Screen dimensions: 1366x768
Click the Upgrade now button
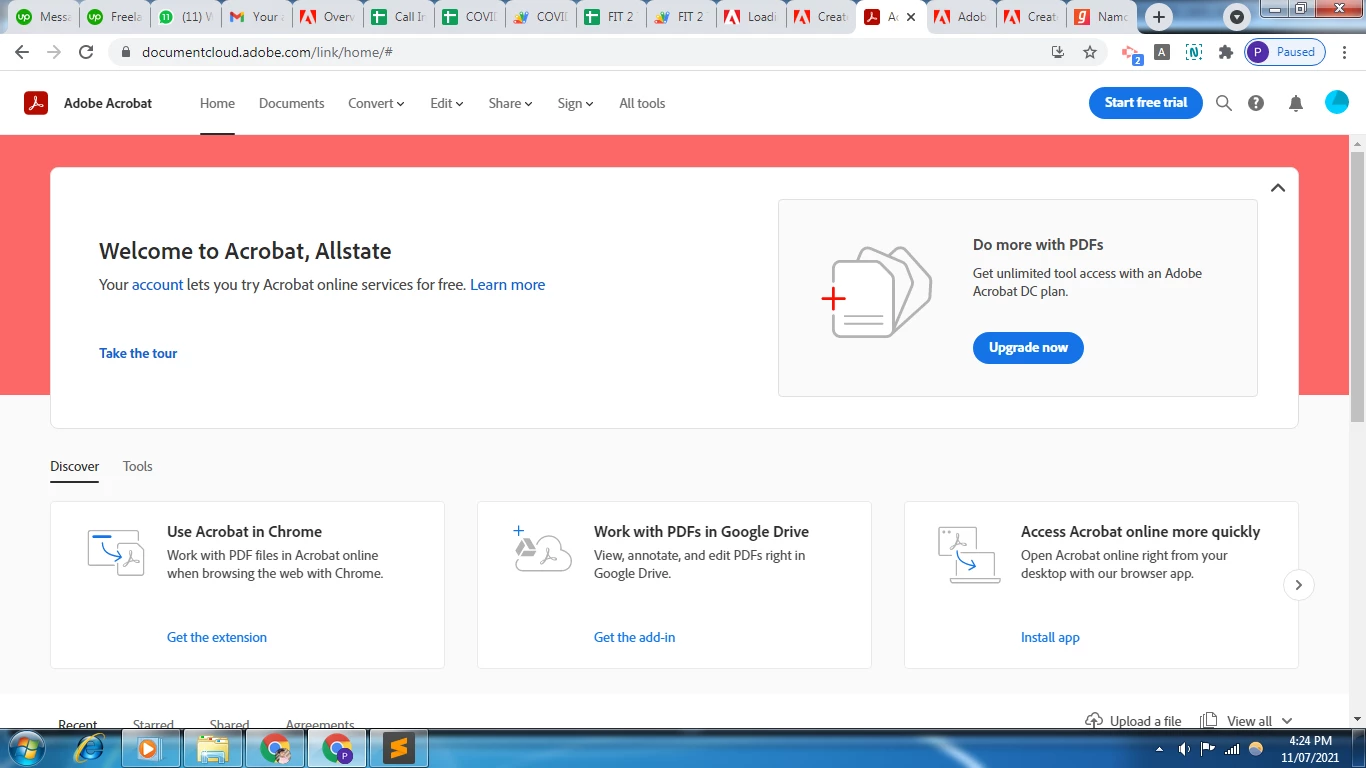click(x=1028, y=348)
